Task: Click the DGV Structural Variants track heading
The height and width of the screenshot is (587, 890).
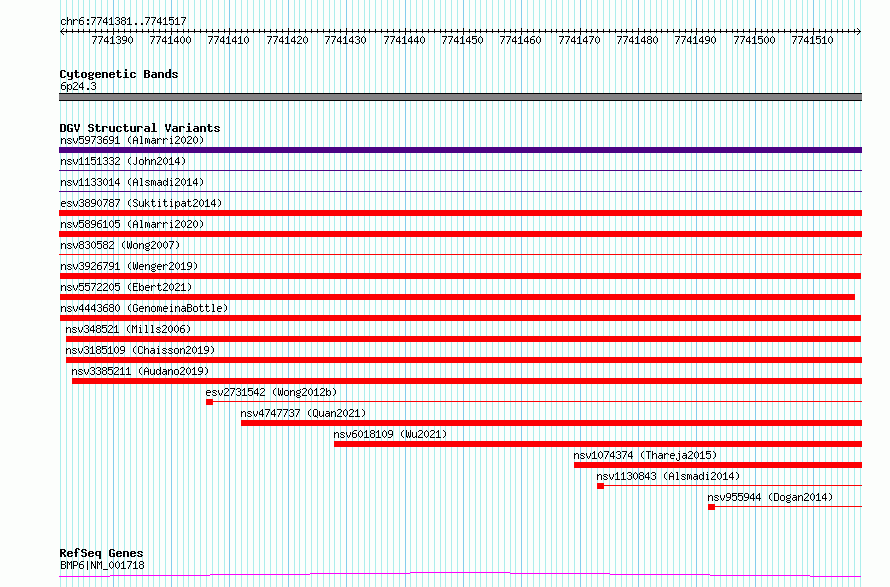Action: tap(140, 128)
